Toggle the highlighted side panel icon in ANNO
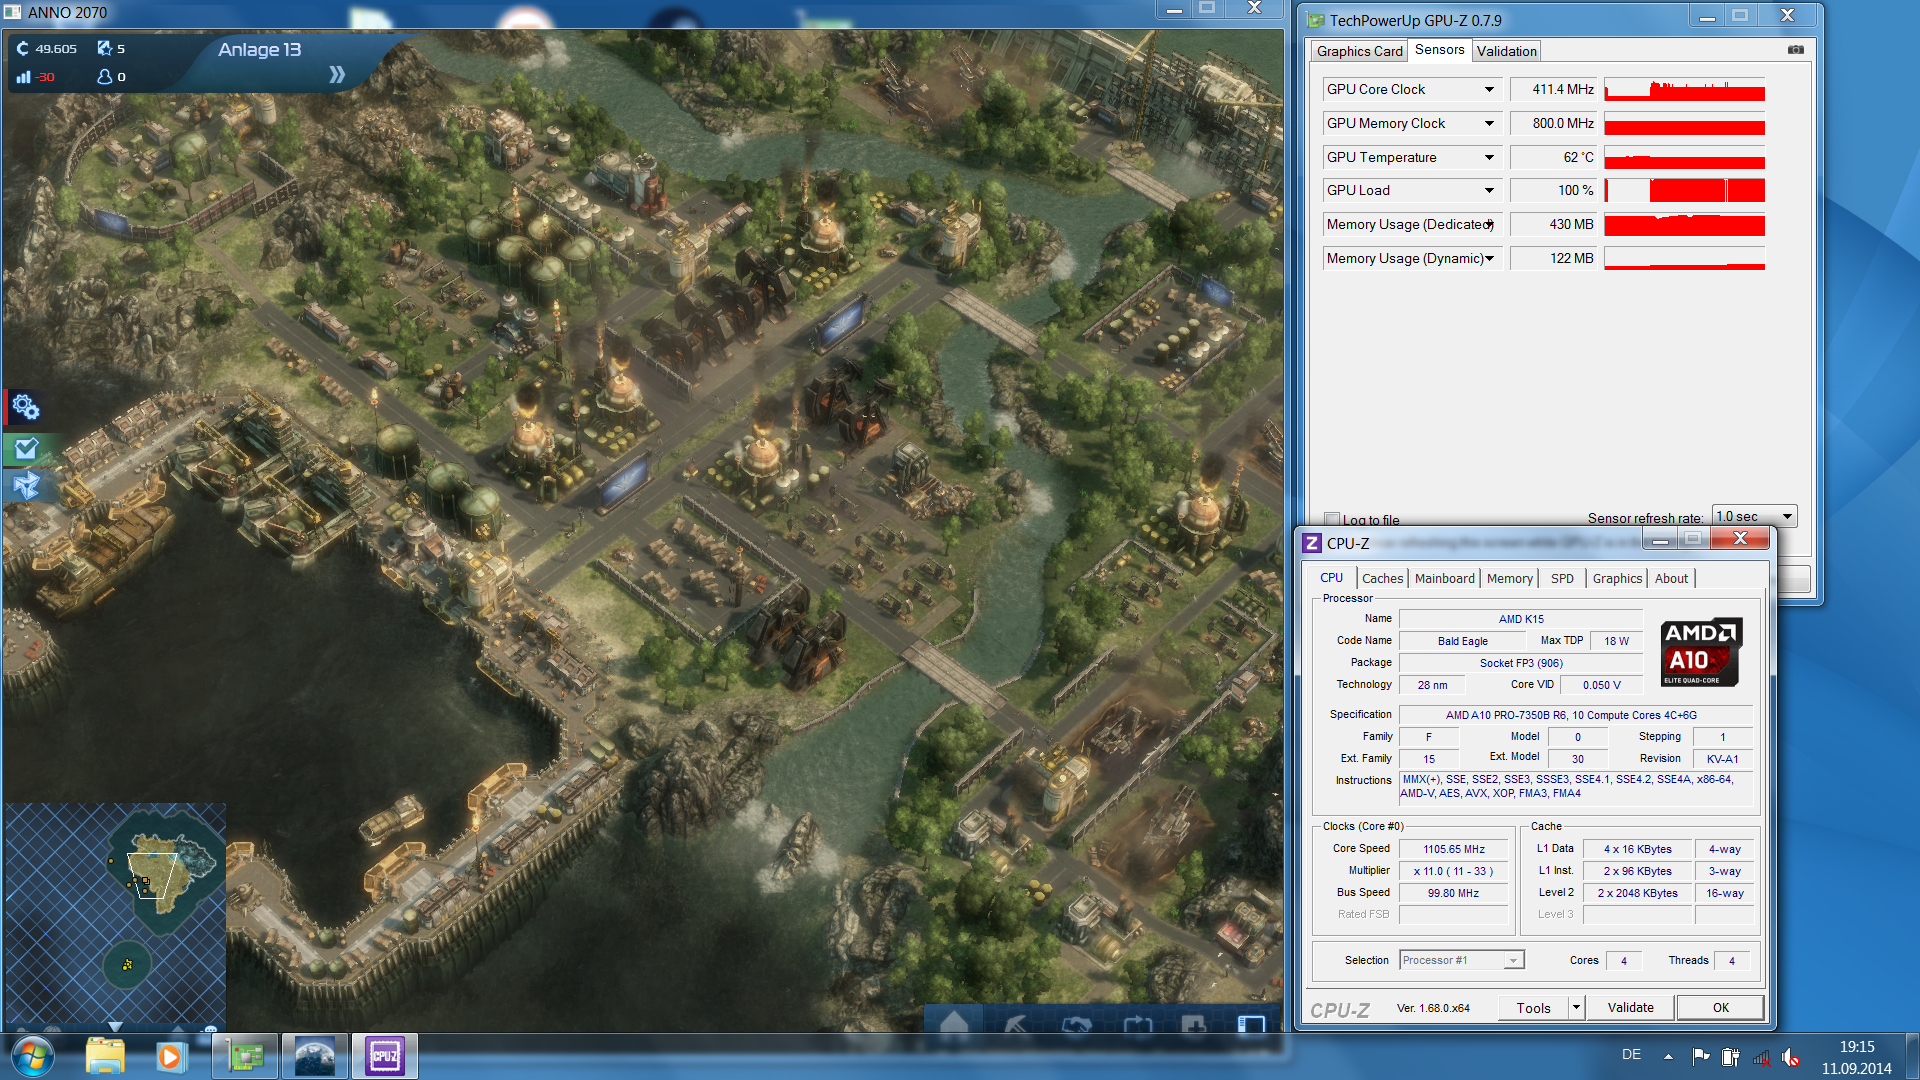1920x1080 pixels. point(1251,1023)
